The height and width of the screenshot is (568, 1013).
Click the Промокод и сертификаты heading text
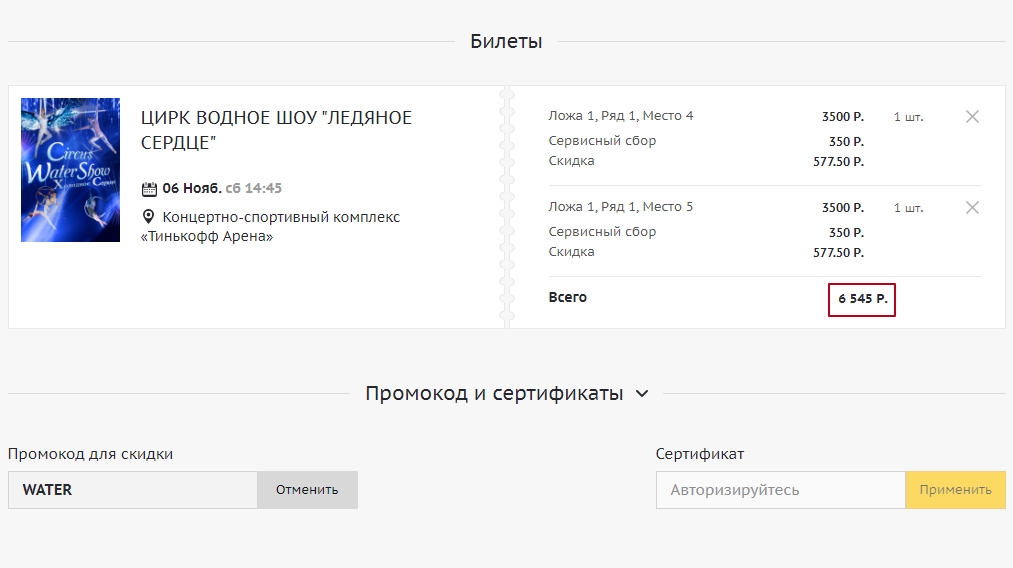(x=494, y=393)
